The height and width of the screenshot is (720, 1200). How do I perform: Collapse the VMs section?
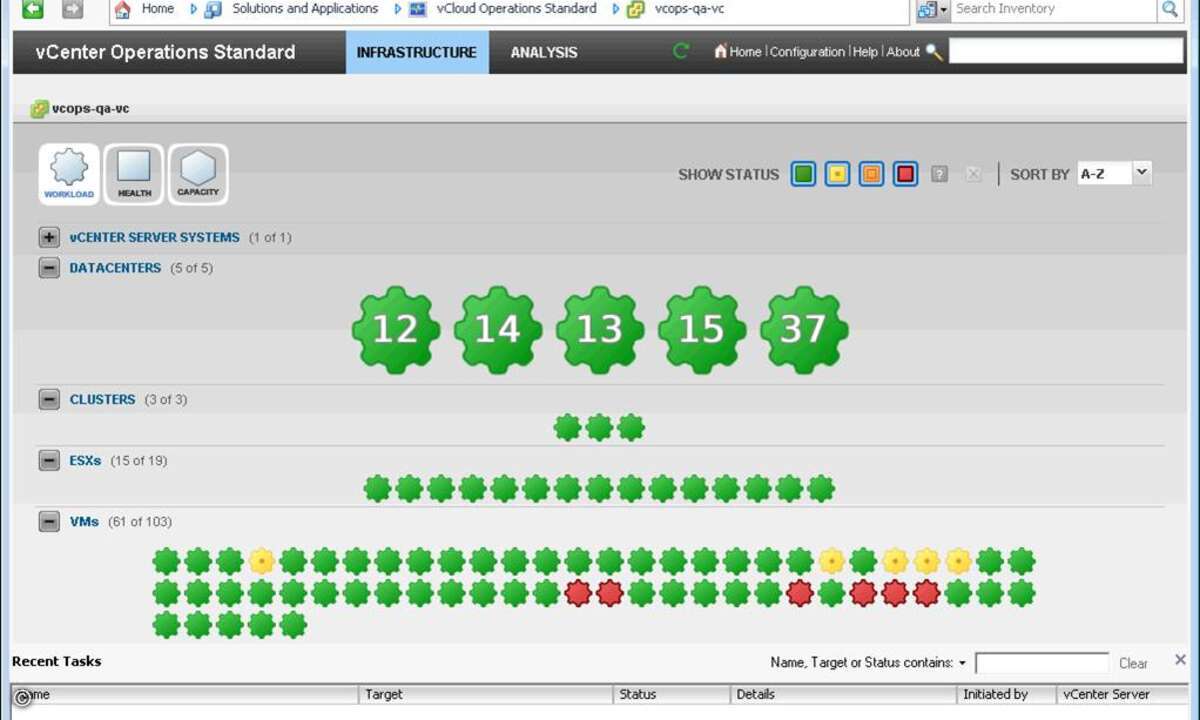click(x=49, y=521)
